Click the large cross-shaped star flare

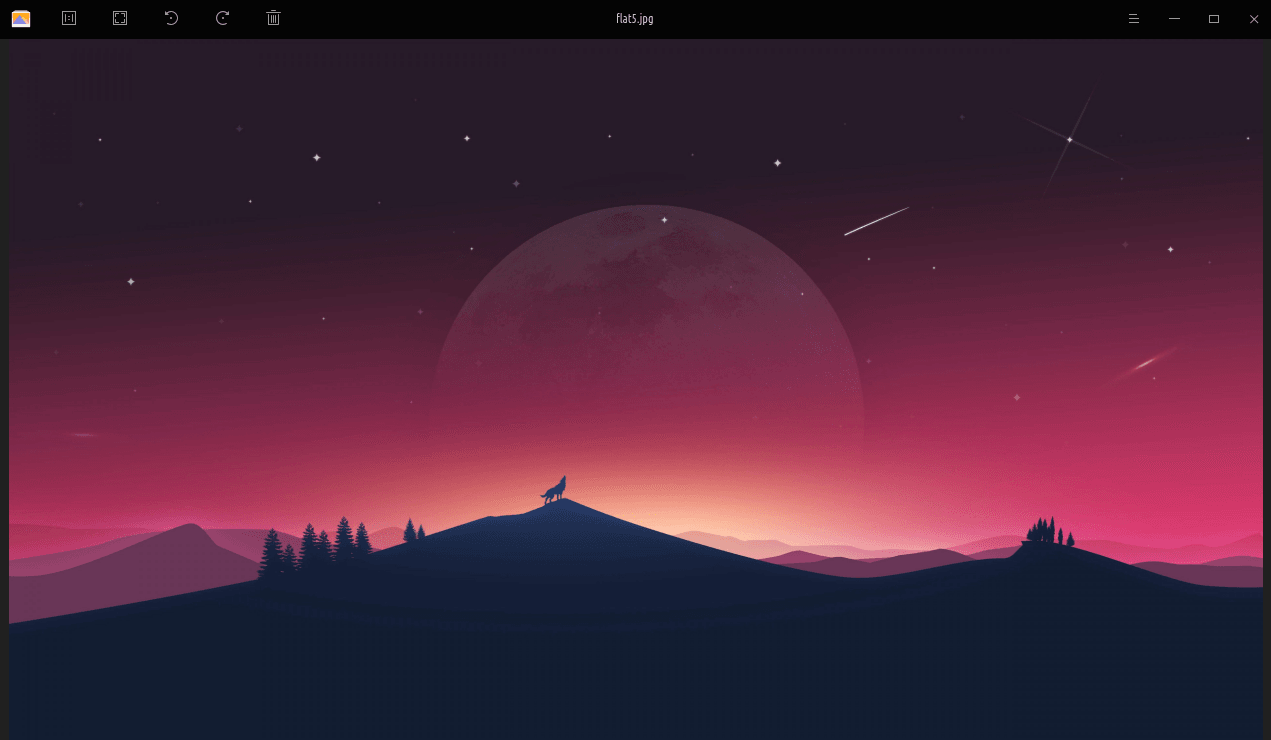pos(1069,140)
